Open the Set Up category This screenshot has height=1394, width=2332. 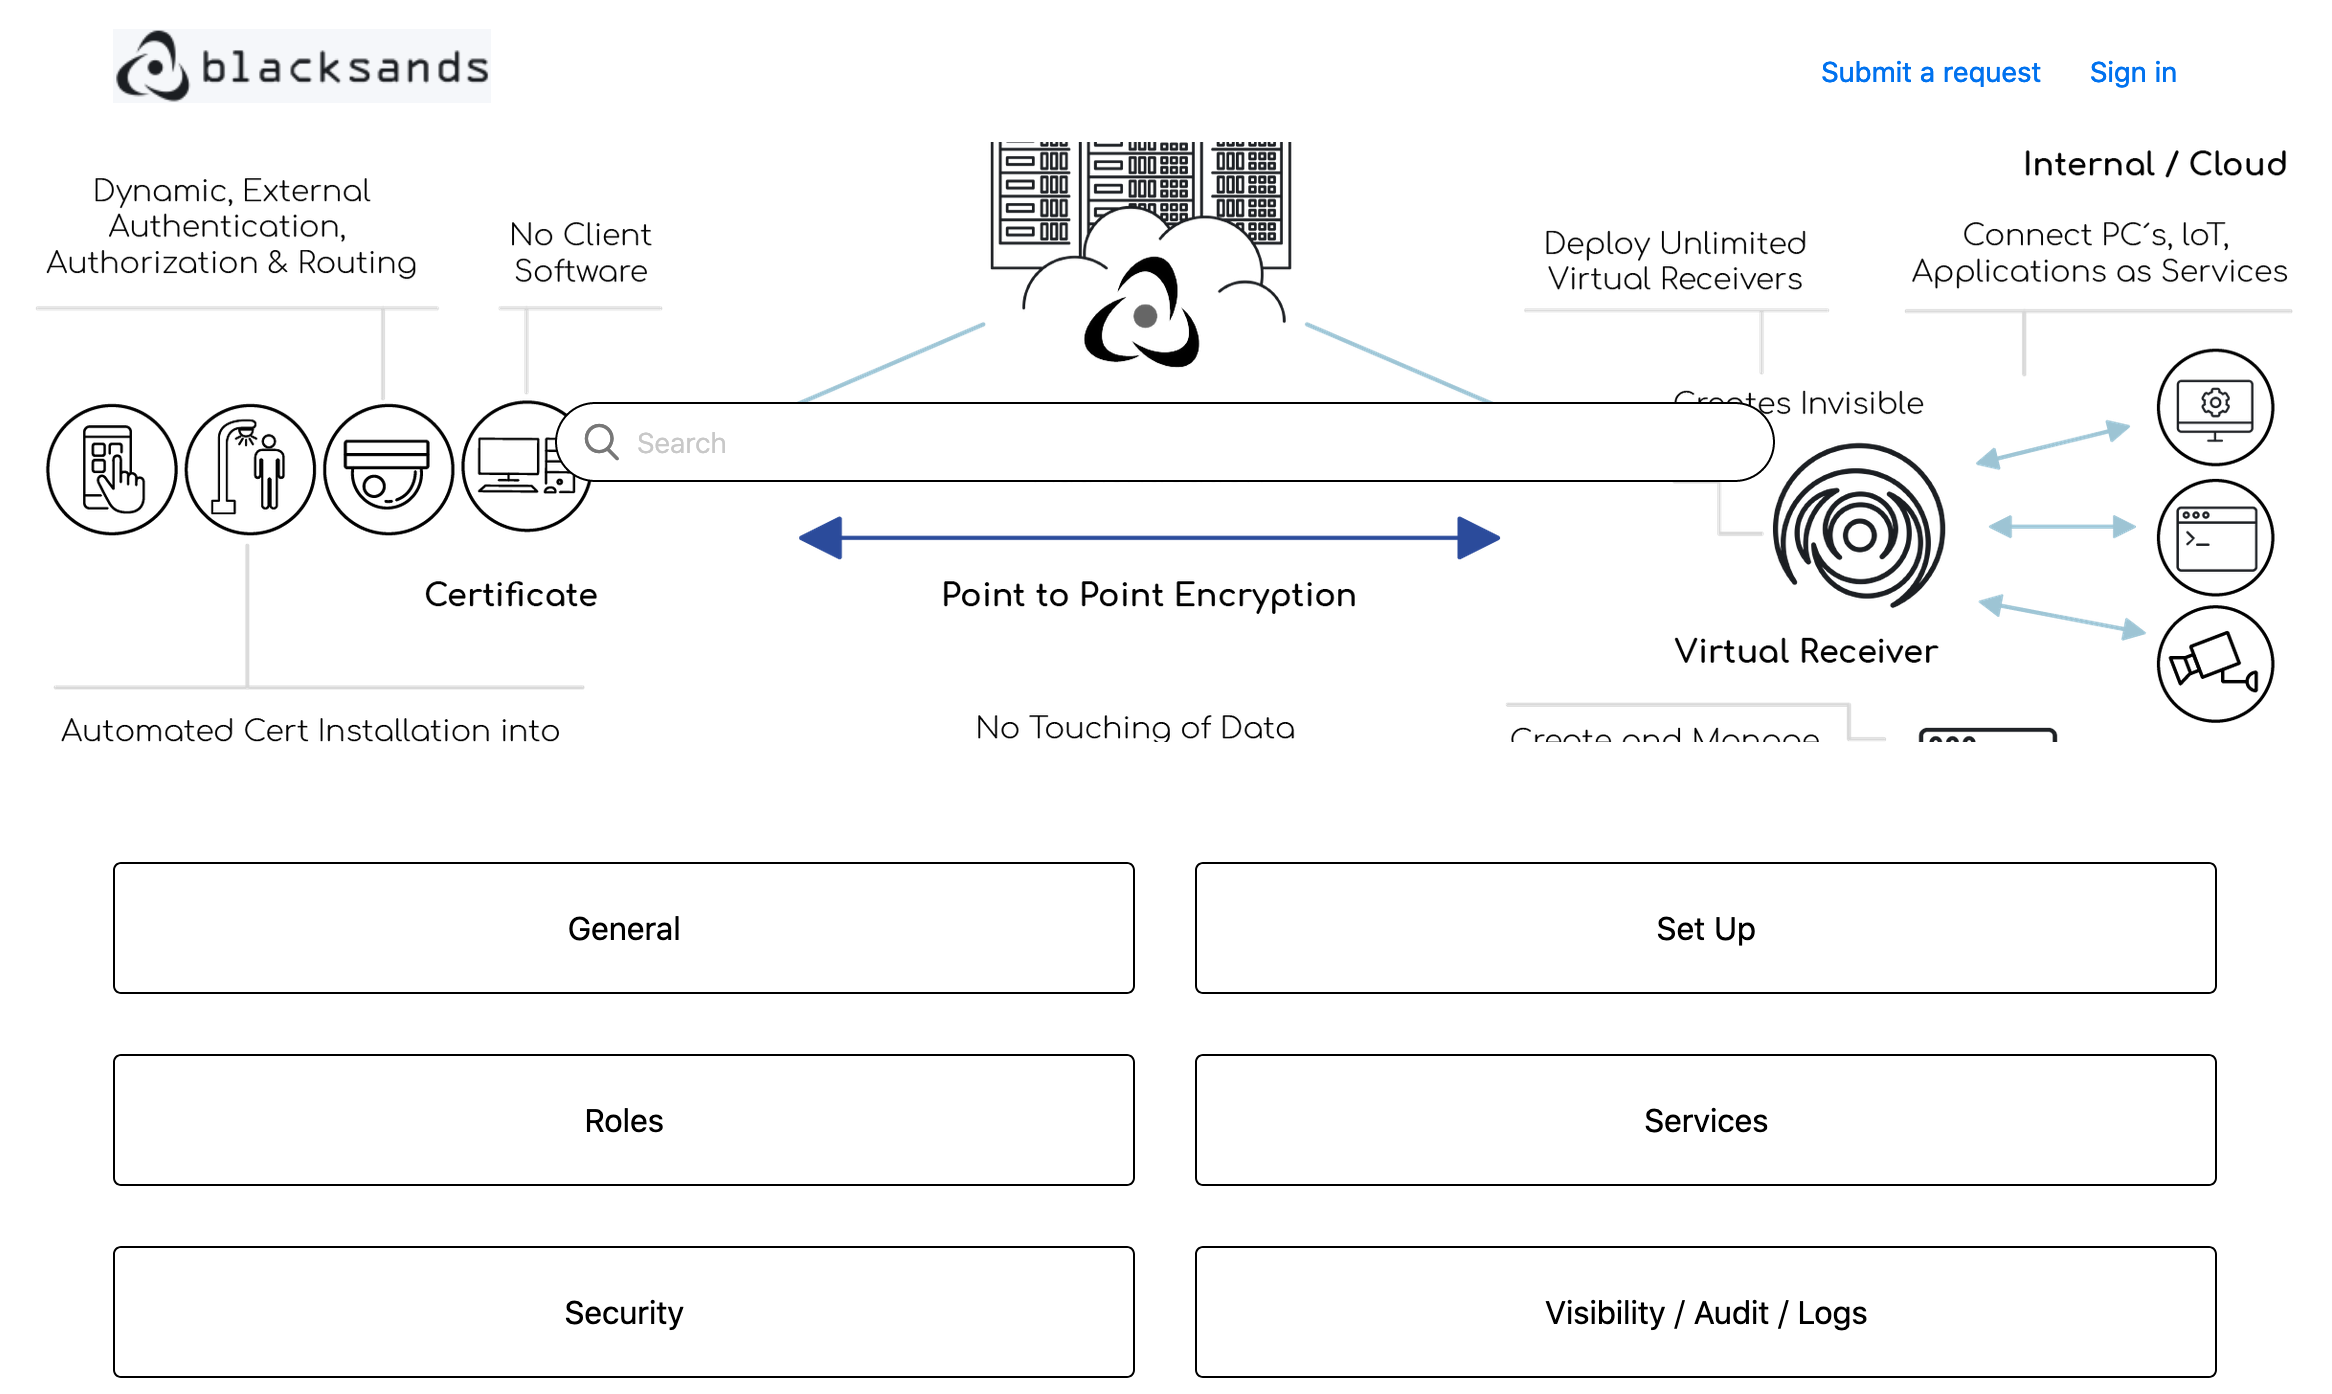pyautogui.click(x=1705, y=928)
